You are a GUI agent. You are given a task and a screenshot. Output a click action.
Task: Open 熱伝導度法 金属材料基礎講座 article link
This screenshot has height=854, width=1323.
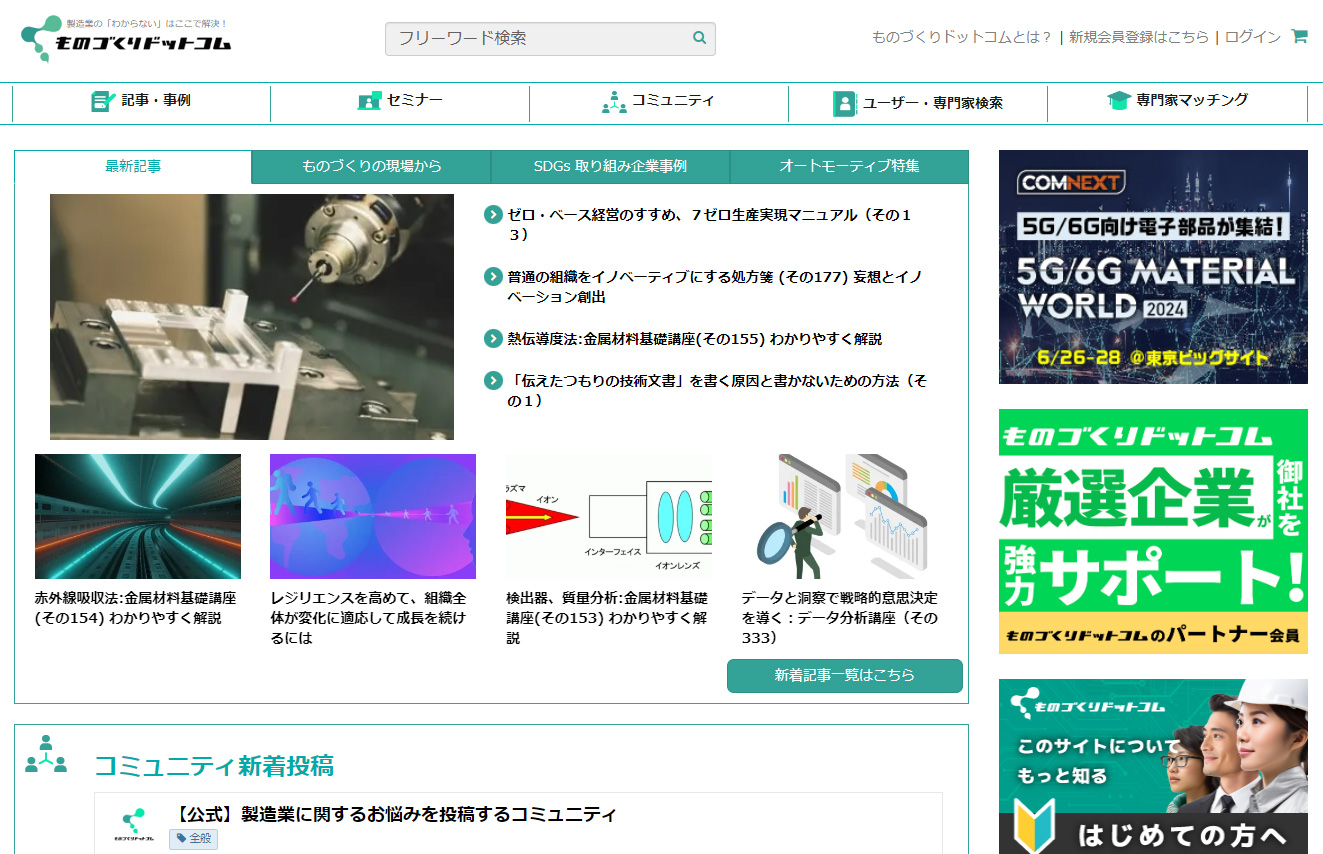pos(694,339)
